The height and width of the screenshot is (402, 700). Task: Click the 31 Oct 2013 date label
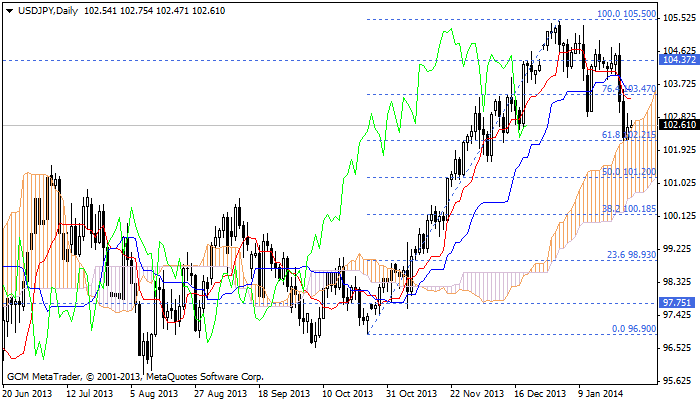(412, 394)
